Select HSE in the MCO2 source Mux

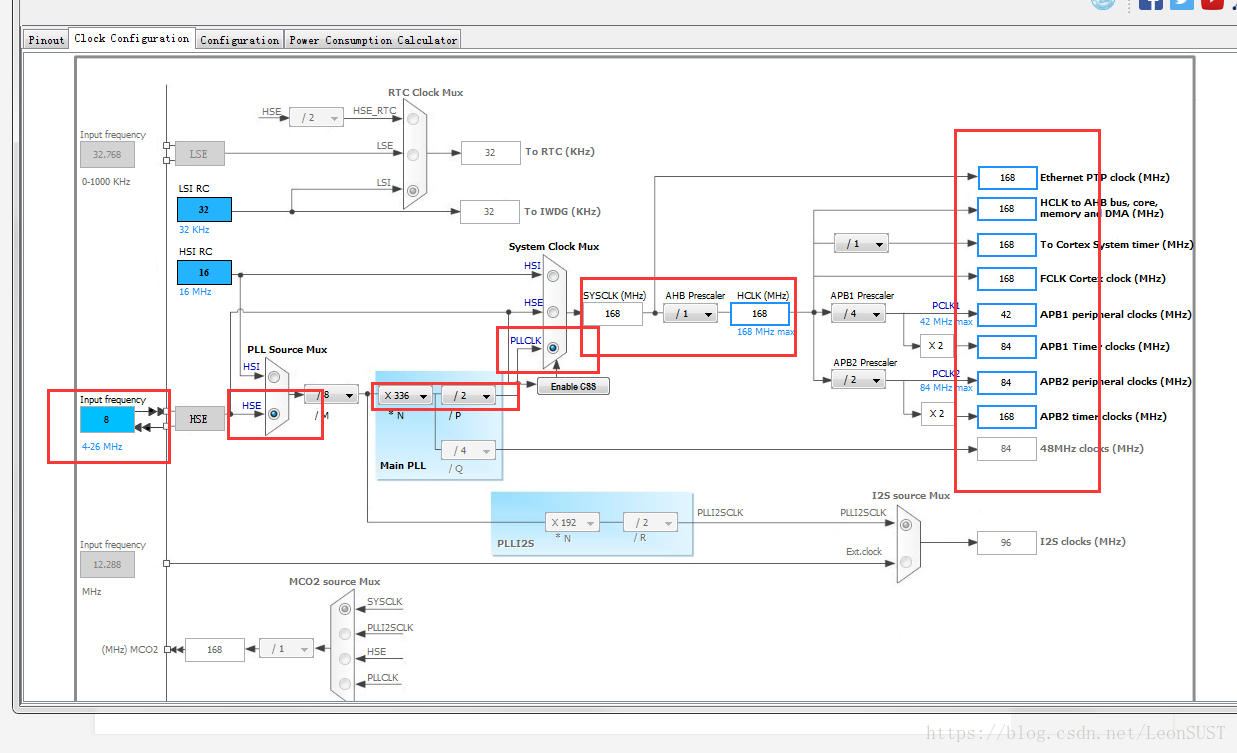pos(346,659)
